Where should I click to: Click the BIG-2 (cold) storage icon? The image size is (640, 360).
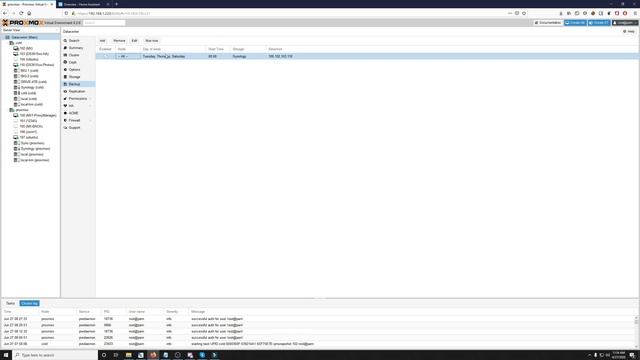16,76
